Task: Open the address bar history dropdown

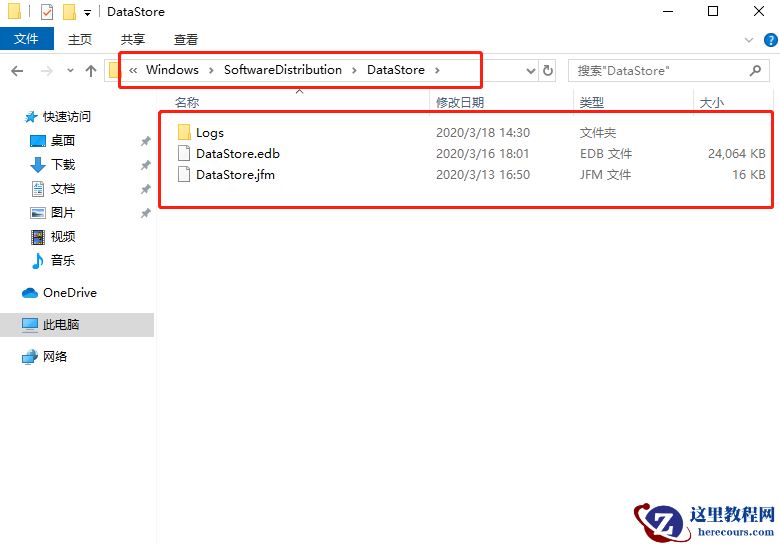Action: click(x=530, y=71)
